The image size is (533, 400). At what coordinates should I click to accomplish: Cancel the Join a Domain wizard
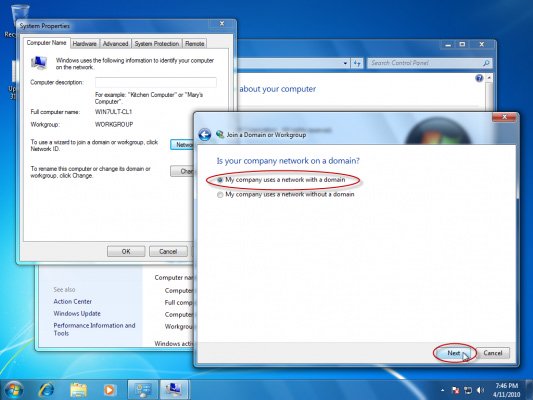[493, 353]
